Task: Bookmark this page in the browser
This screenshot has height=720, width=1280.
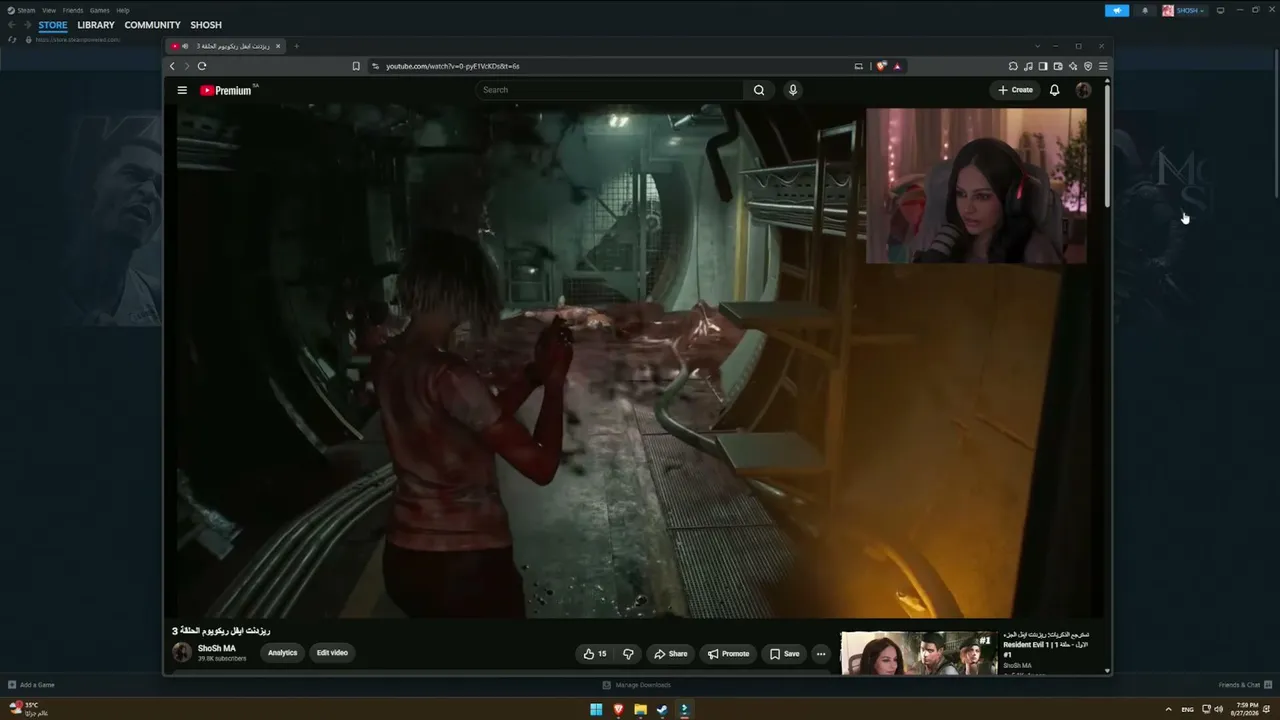Action: click(356, 66)
